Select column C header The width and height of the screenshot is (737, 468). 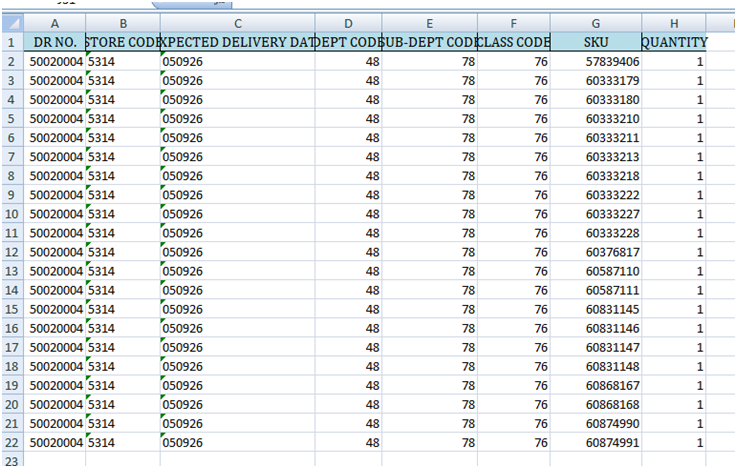tap(237, 23)
